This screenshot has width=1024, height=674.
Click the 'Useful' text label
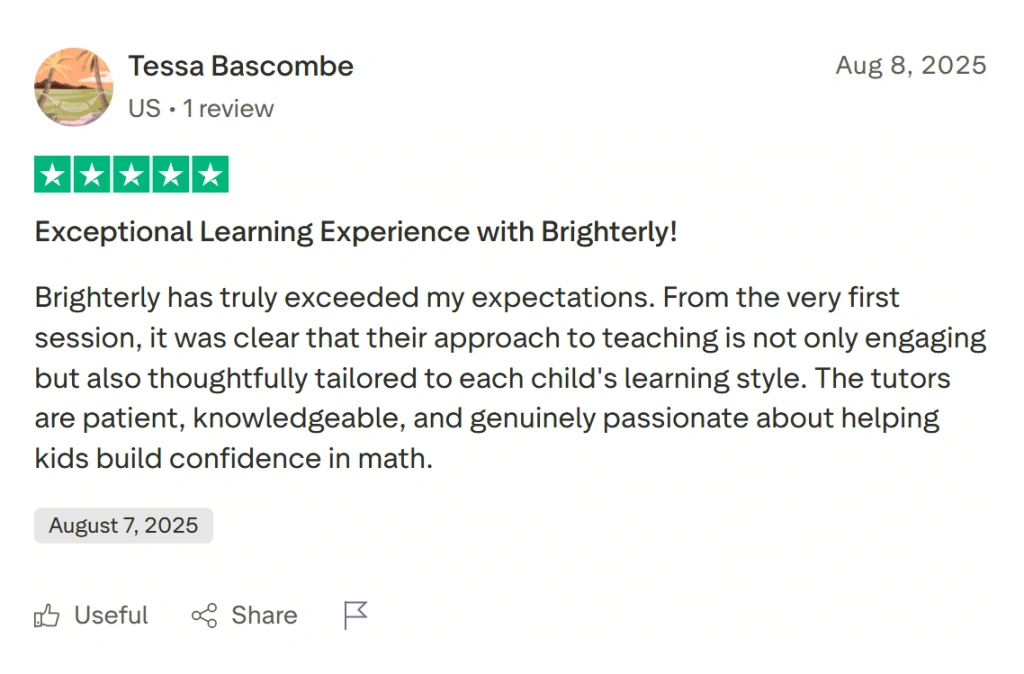pos(110,615)
